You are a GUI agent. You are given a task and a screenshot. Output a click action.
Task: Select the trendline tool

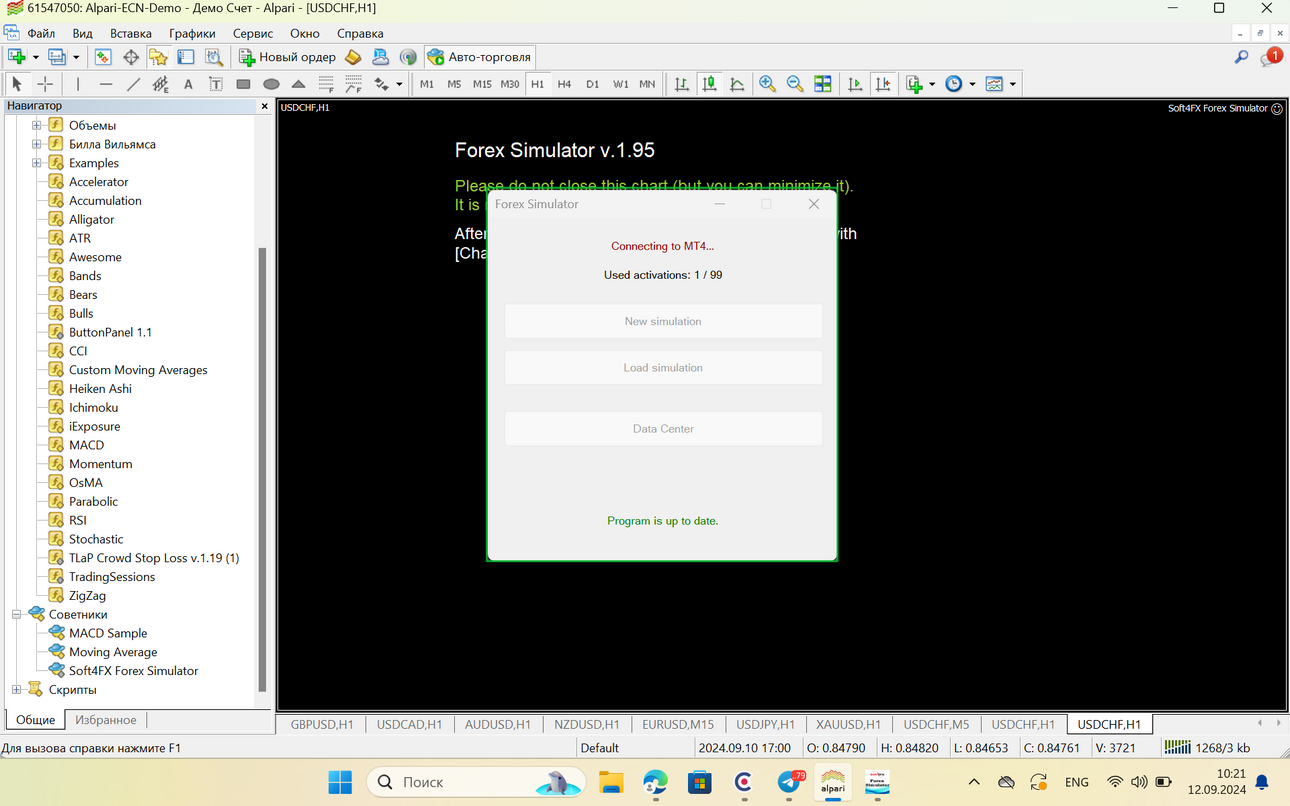pos(133,84)
